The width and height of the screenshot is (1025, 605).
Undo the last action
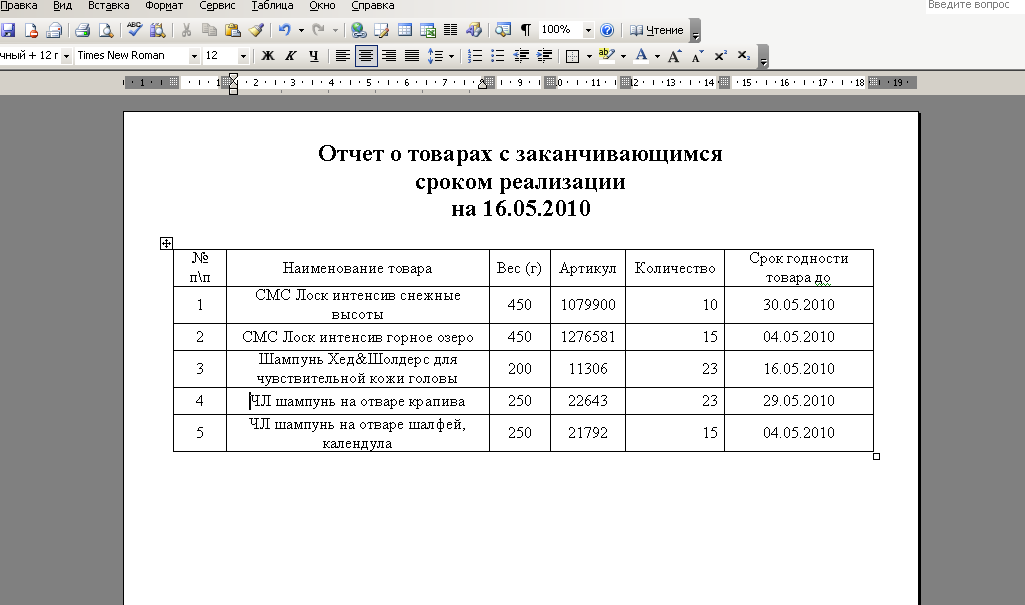(x=284, y=30)
